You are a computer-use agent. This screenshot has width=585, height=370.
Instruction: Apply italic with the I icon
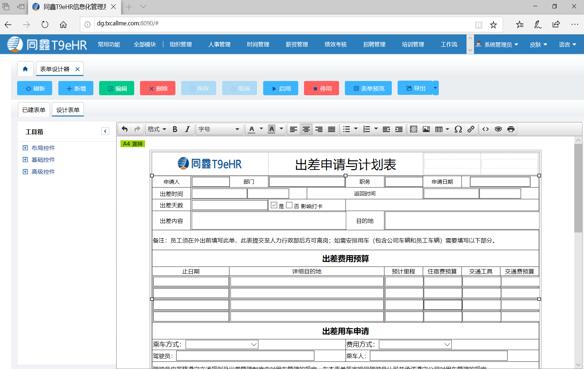187,129
